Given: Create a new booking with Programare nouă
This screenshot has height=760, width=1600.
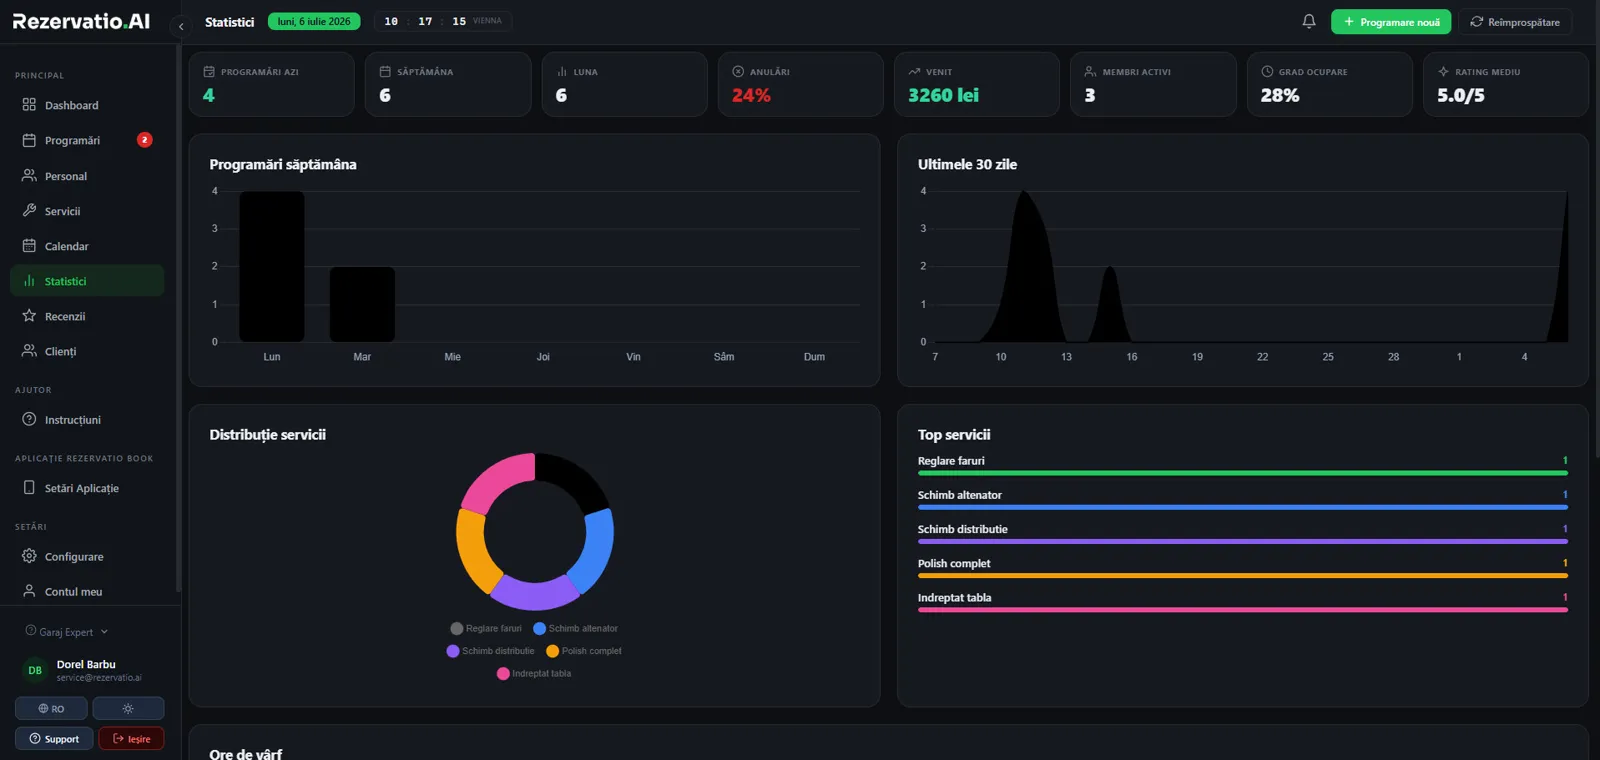Looking at the screenshot, I should 1390,22.
